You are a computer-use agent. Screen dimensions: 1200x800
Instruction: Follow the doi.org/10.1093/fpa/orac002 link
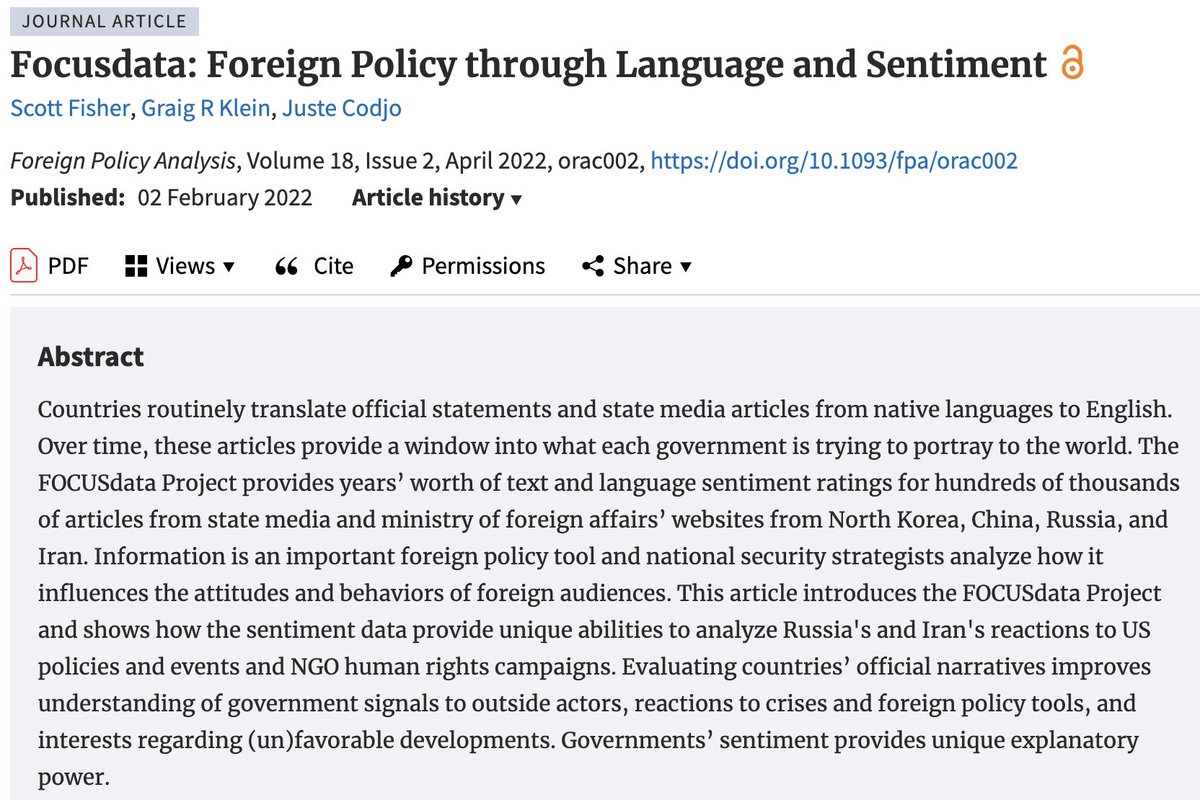coord(834,161)
